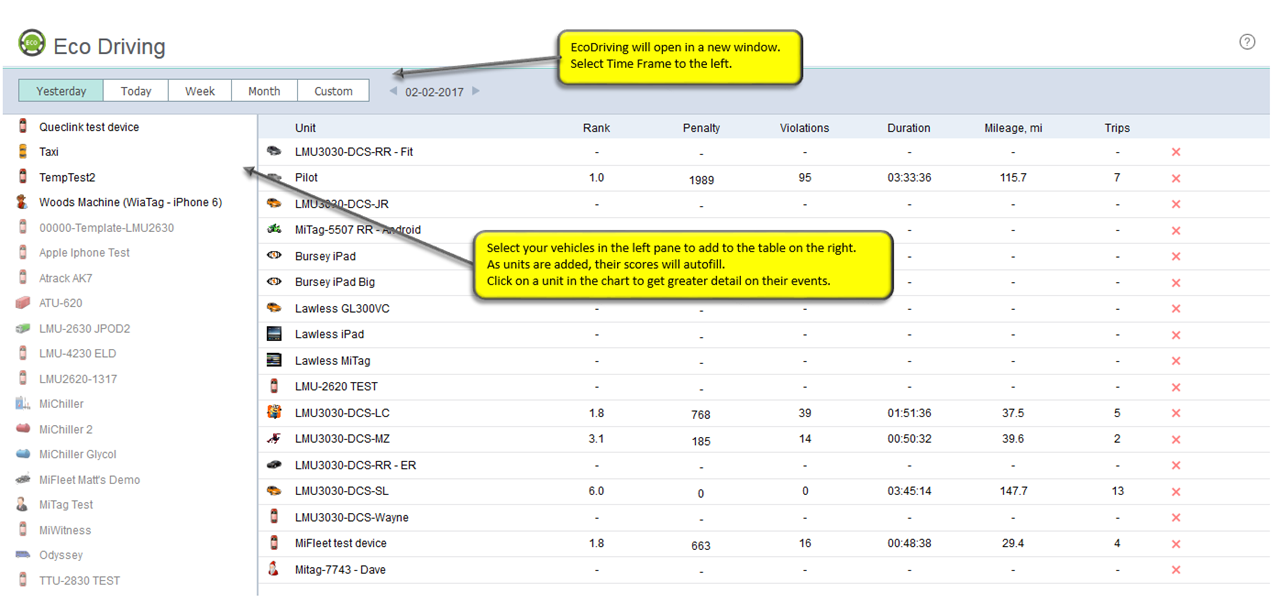1280x603 pixels.
Task: Go to previous date with left arrow
Action: 393,91
